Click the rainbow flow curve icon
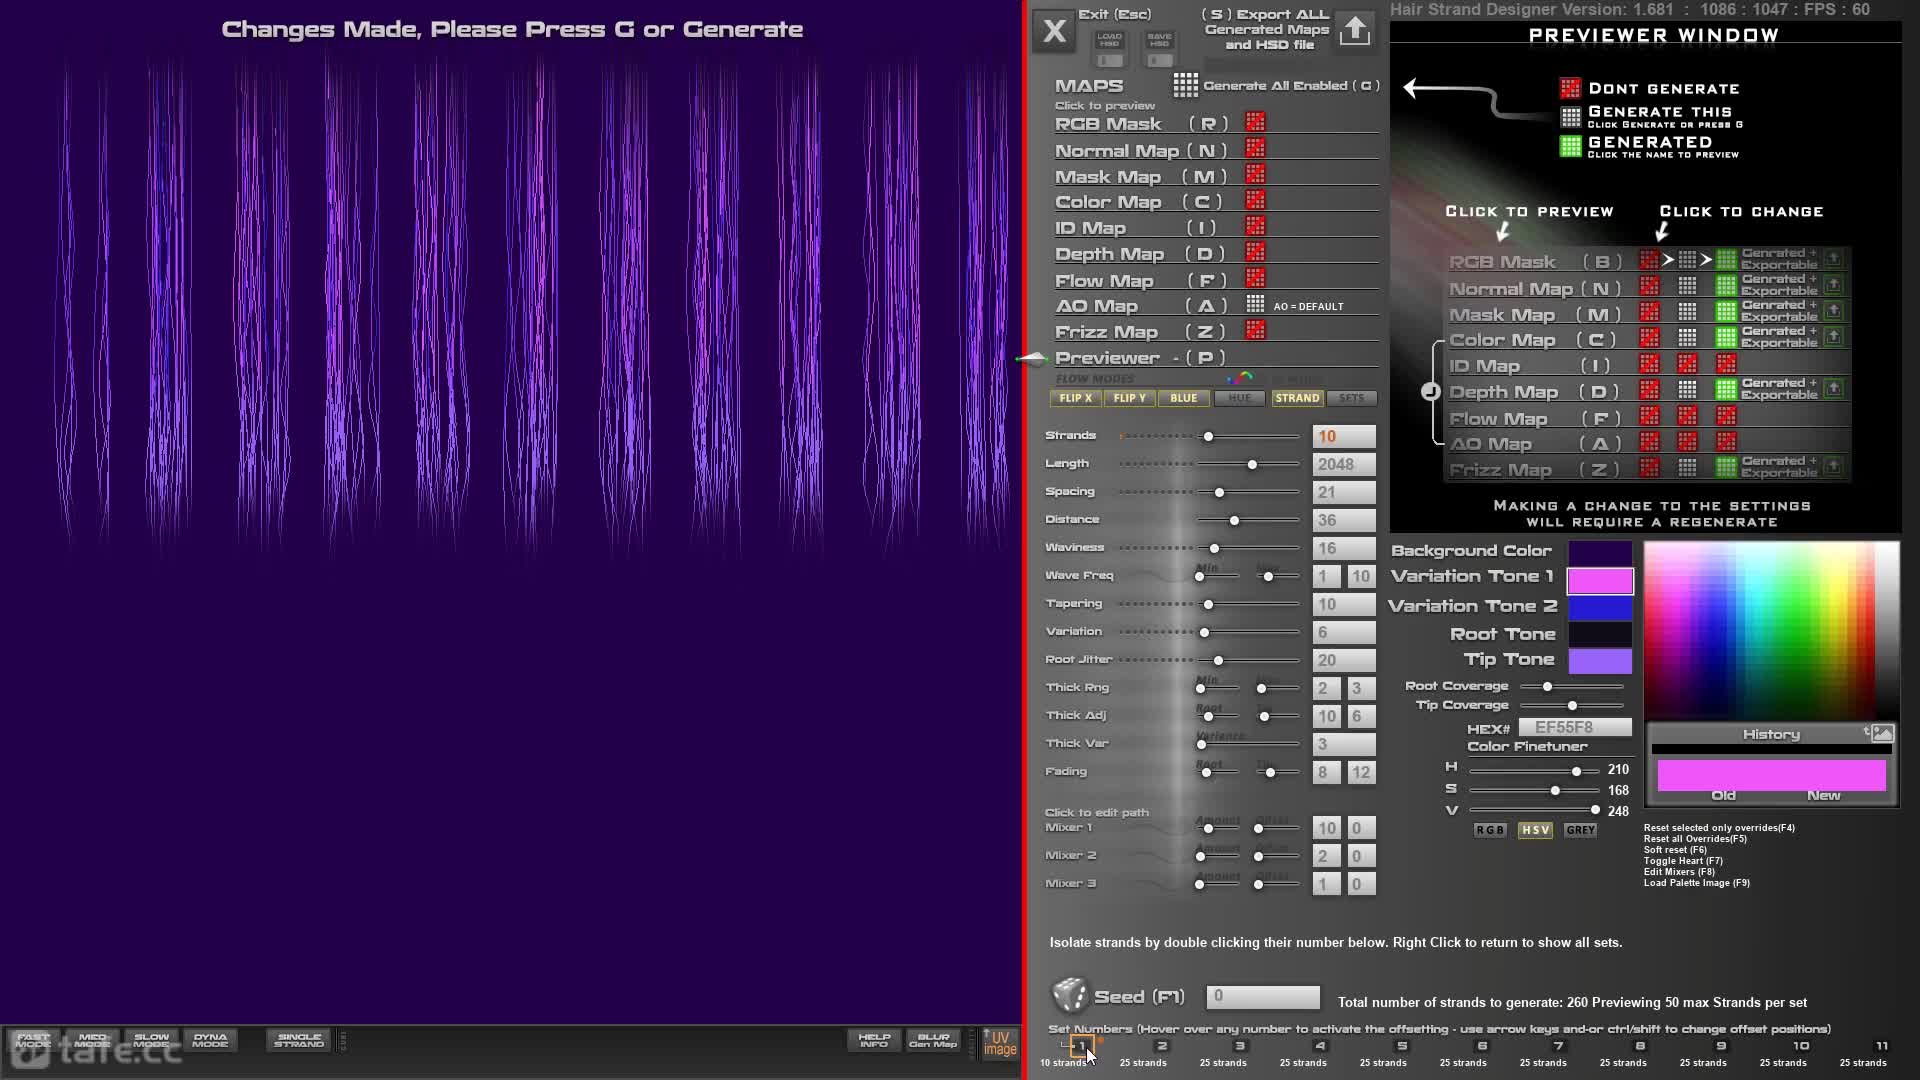 click(x=1240, y=378)
